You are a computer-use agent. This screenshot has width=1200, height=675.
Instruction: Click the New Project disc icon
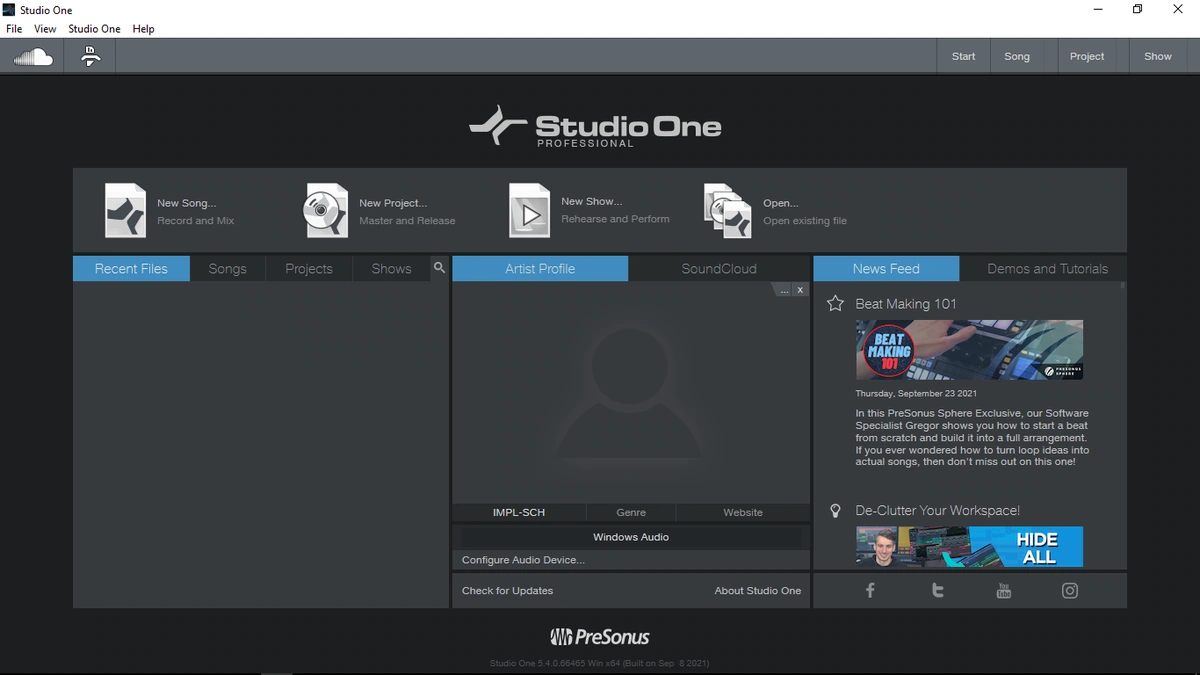coord(326,210)
